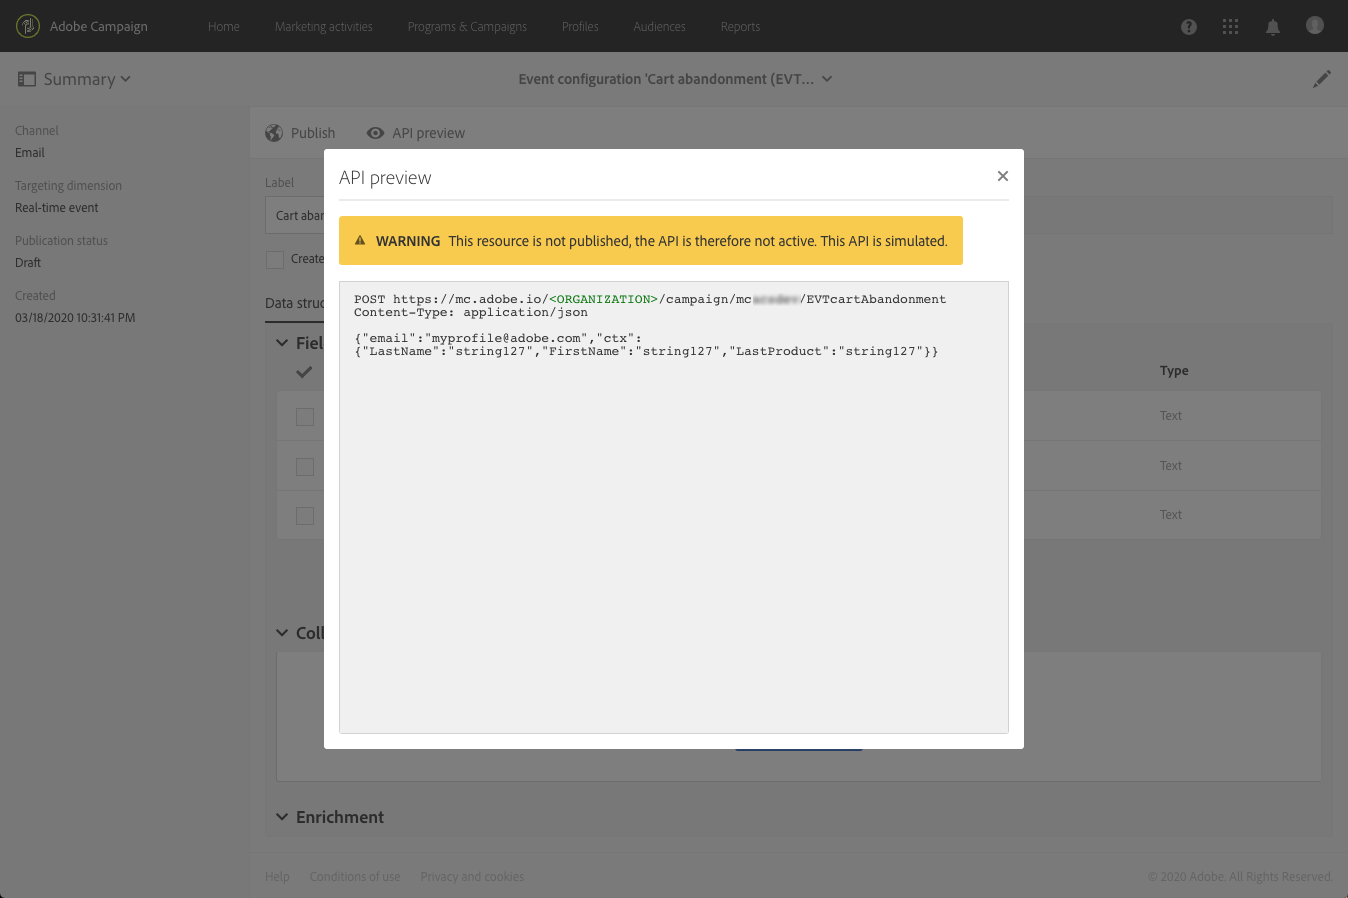Click the Publish globe icon

pos(274,133)
